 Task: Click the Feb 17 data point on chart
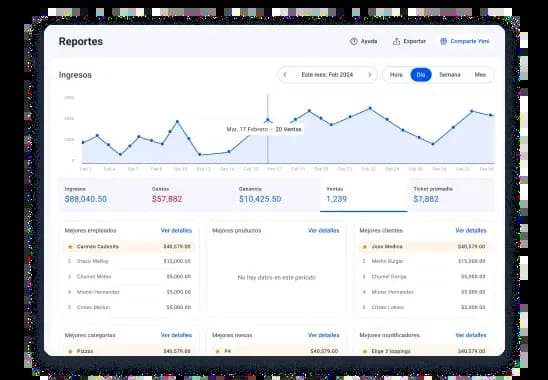[268, 120]
